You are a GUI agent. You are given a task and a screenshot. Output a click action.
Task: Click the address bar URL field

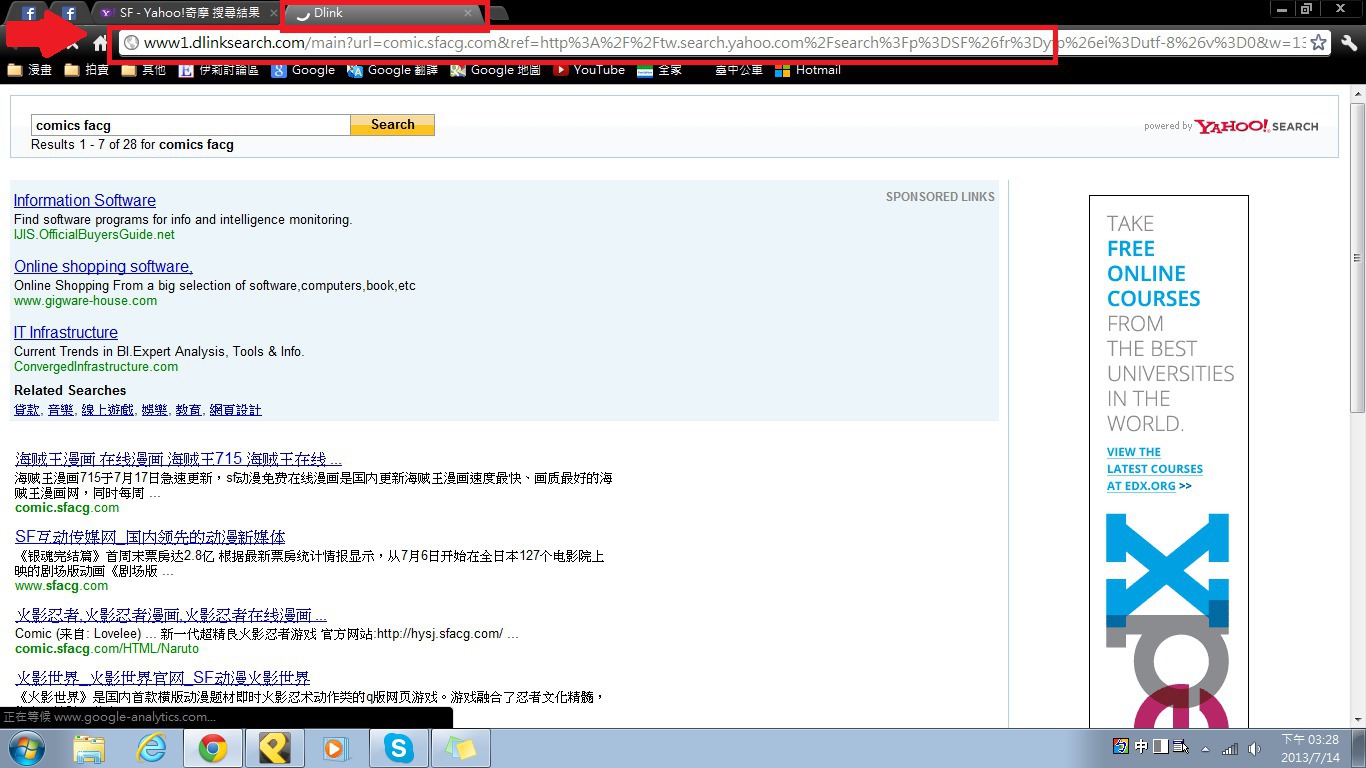[725, 43]
